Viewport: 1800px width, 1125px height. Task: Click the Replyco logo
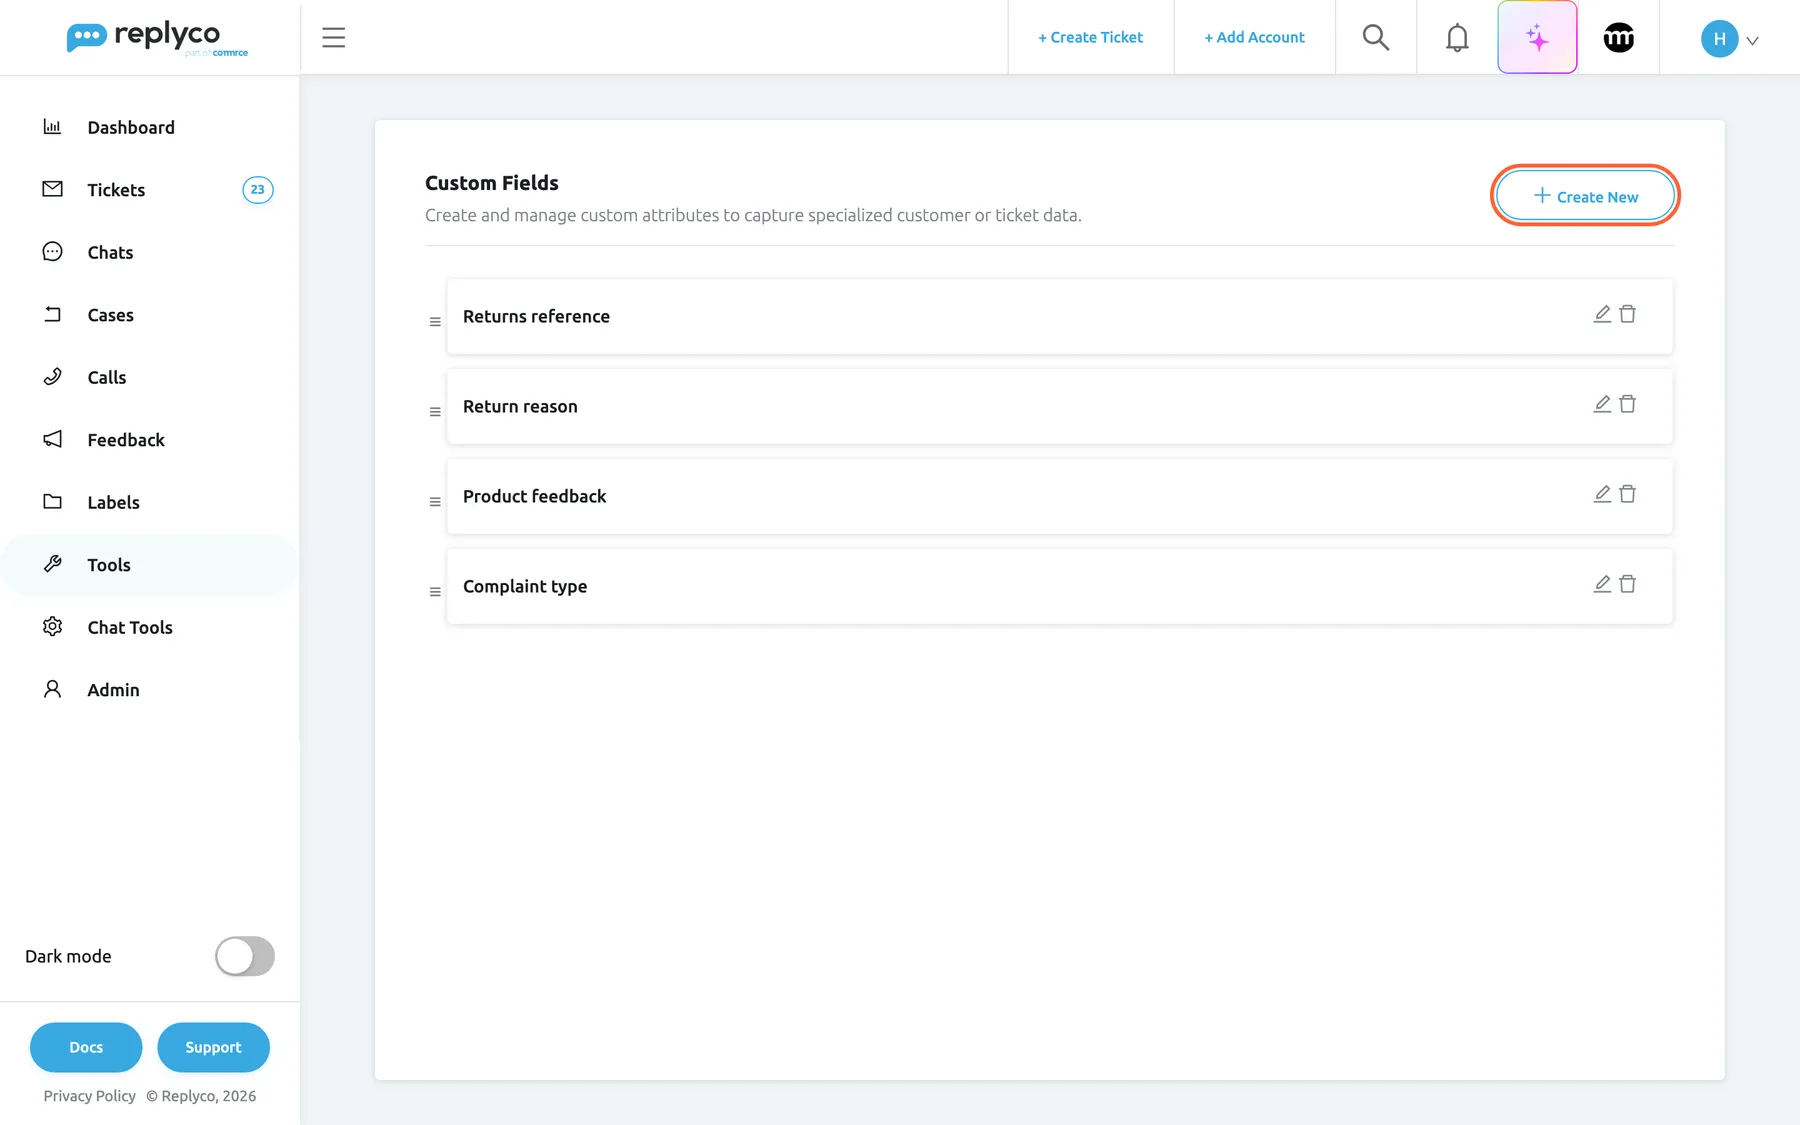click(157, 38)
